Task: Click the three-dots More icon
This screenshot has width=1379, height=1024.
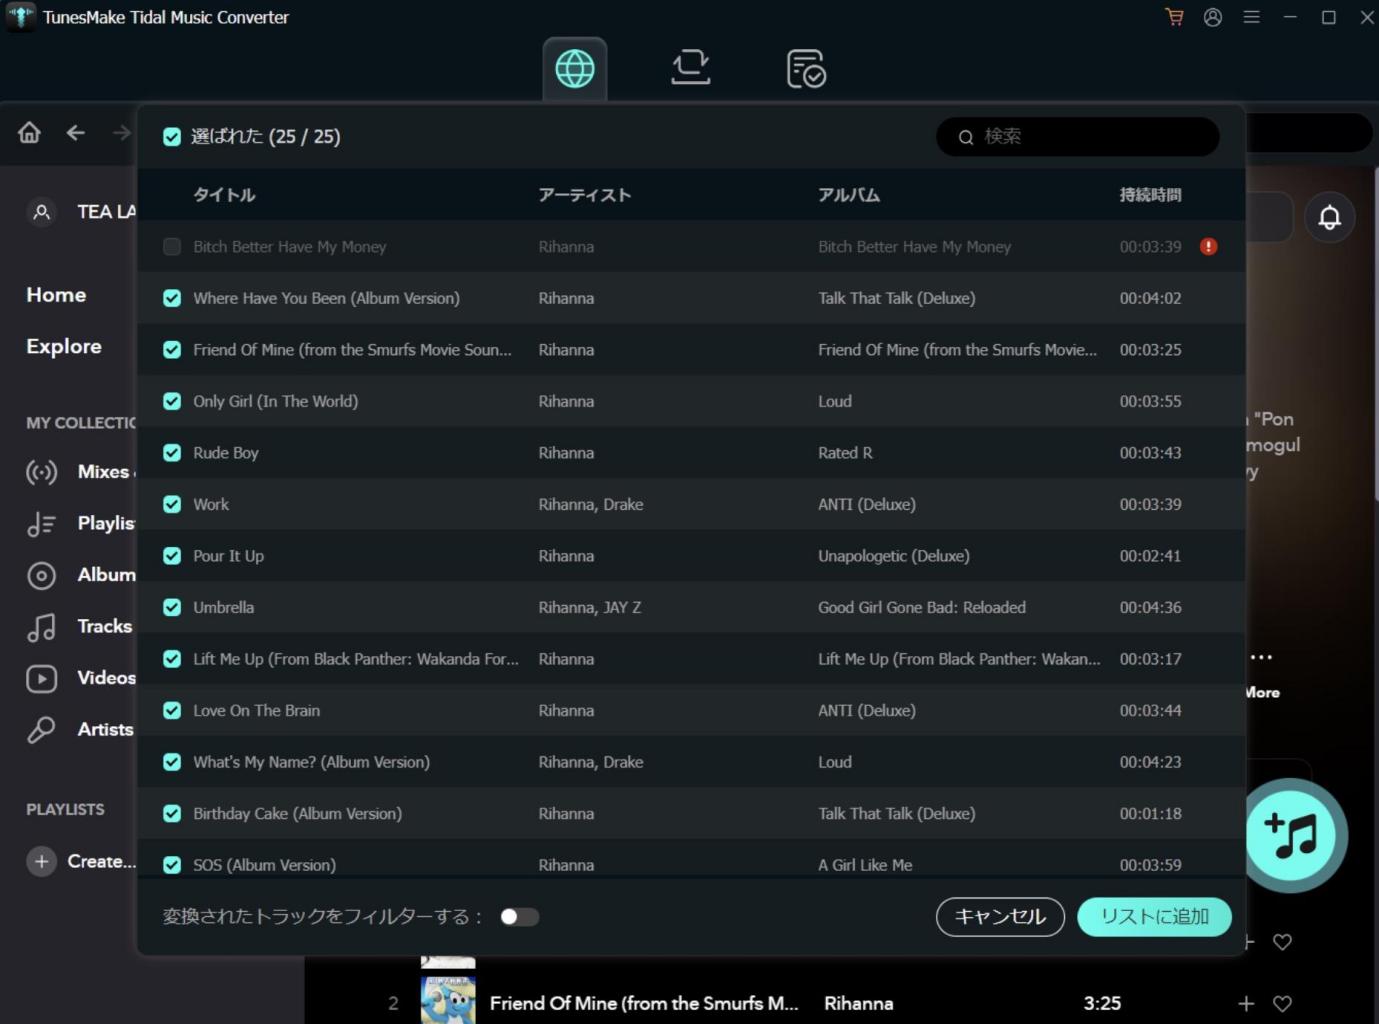Action: point(1261,657)
